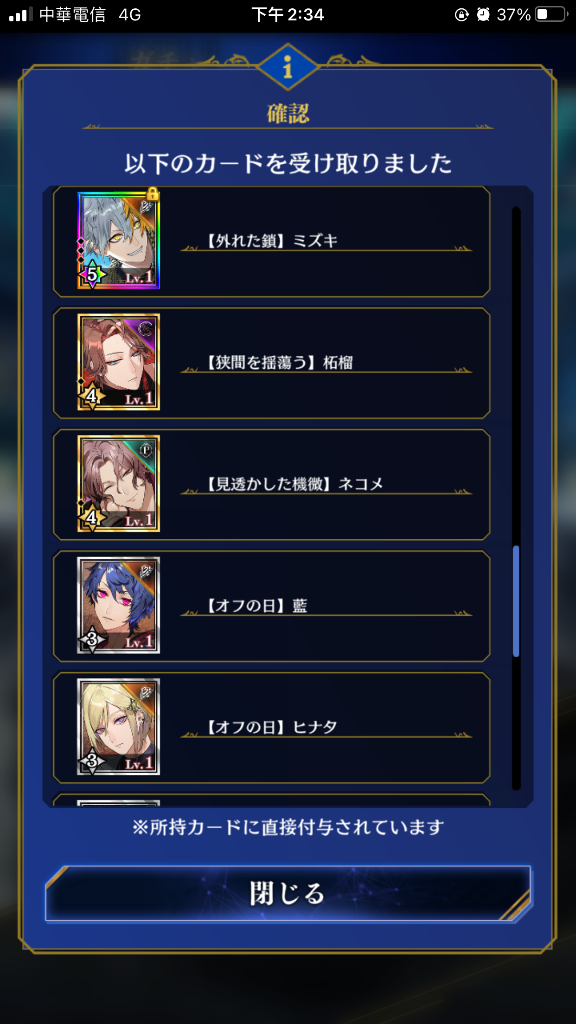Tap the 【外れた鎖】ミズキ card name row
This screenshot has height=1024, width=576.
(x=272, y=241)
